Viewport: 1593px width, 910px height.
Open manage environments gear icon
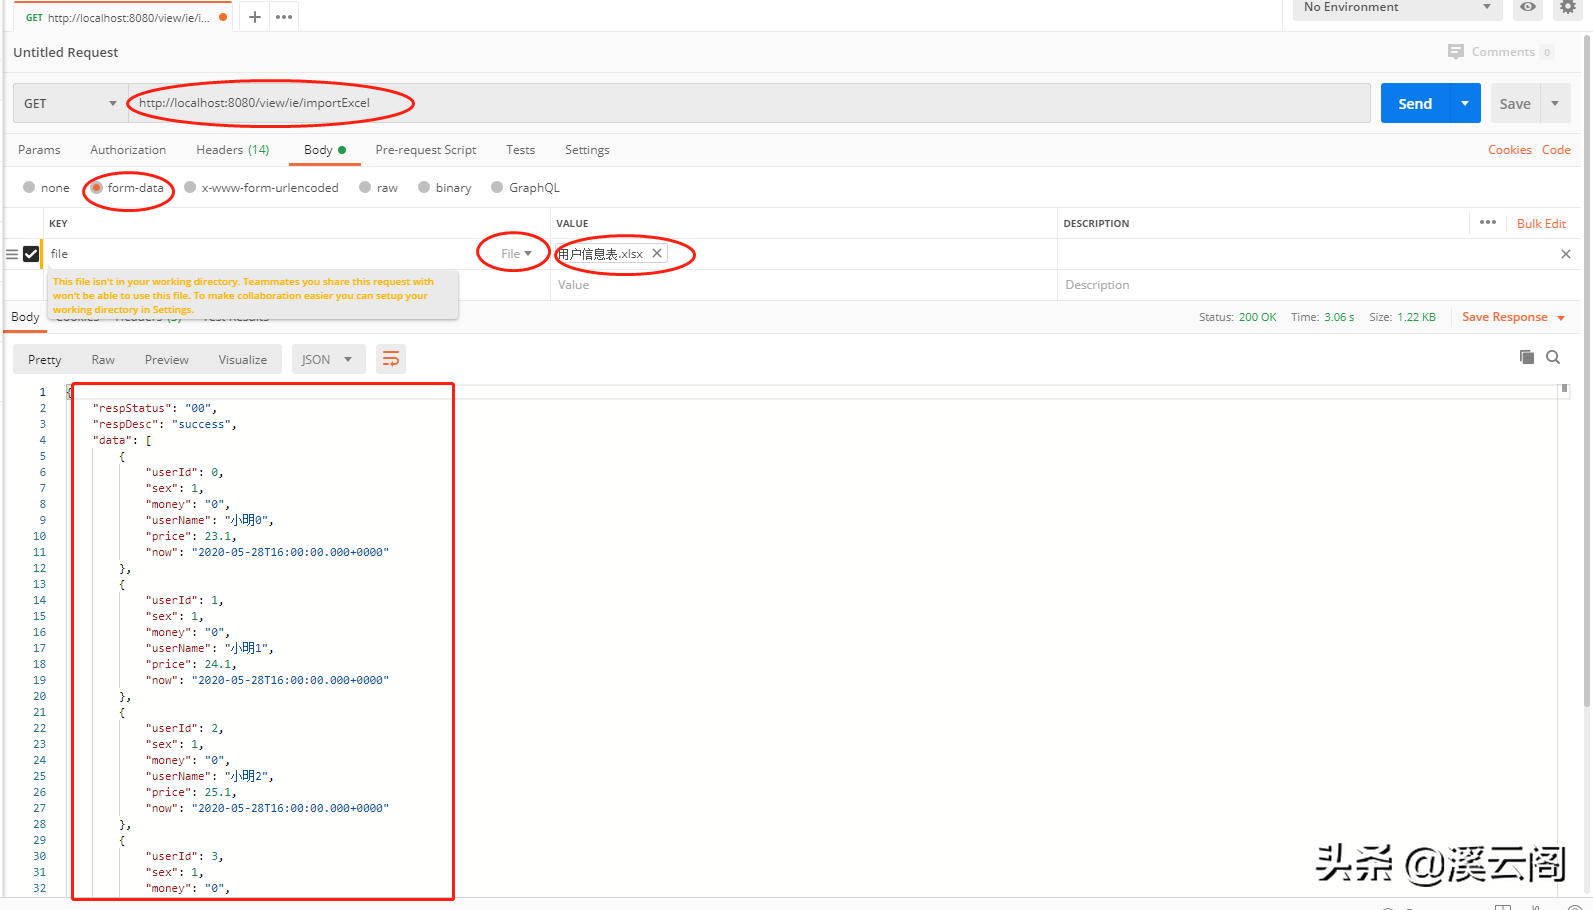coord(1567,7)
